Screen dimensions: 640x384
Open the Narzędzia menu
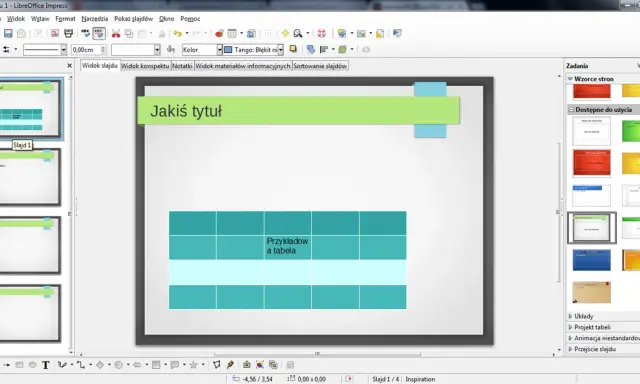(95, 19)
